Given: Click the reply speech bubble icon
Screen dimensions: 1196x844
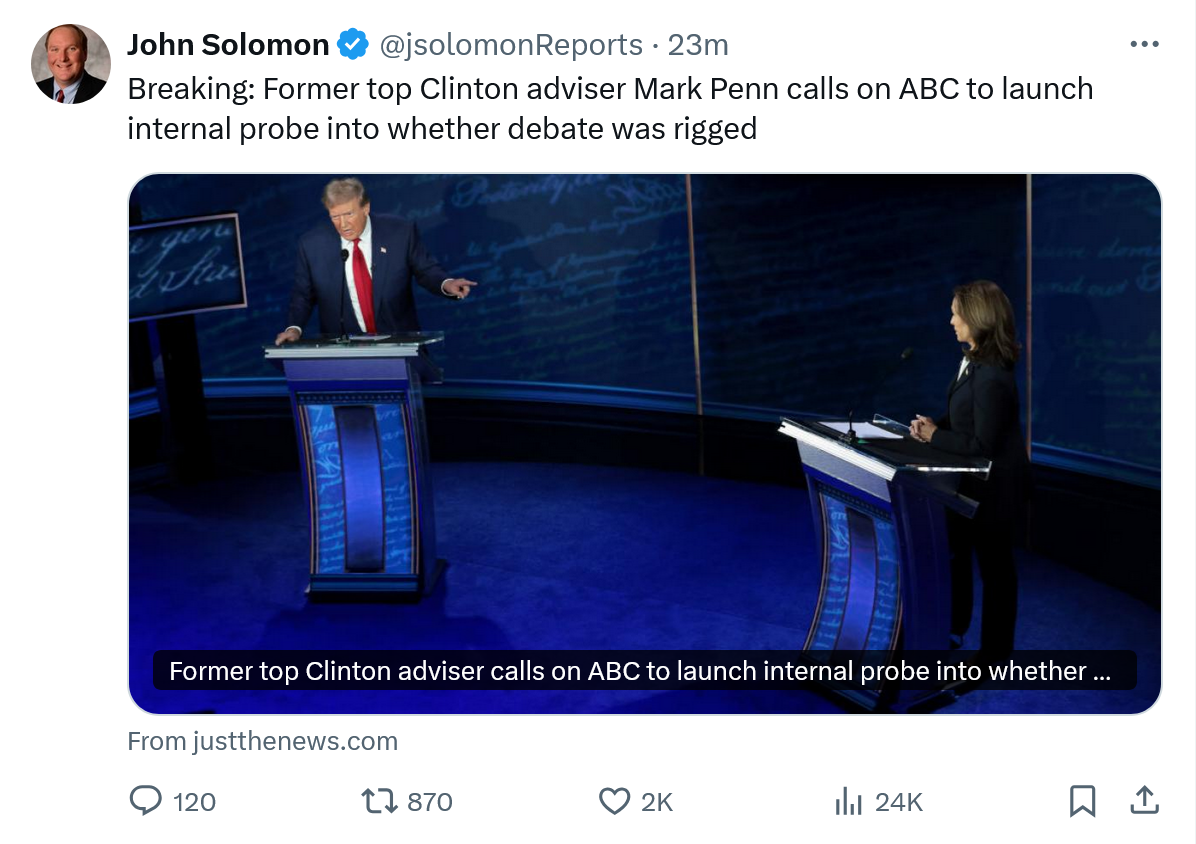Looking at the screenshot, I should pos(146,800).
